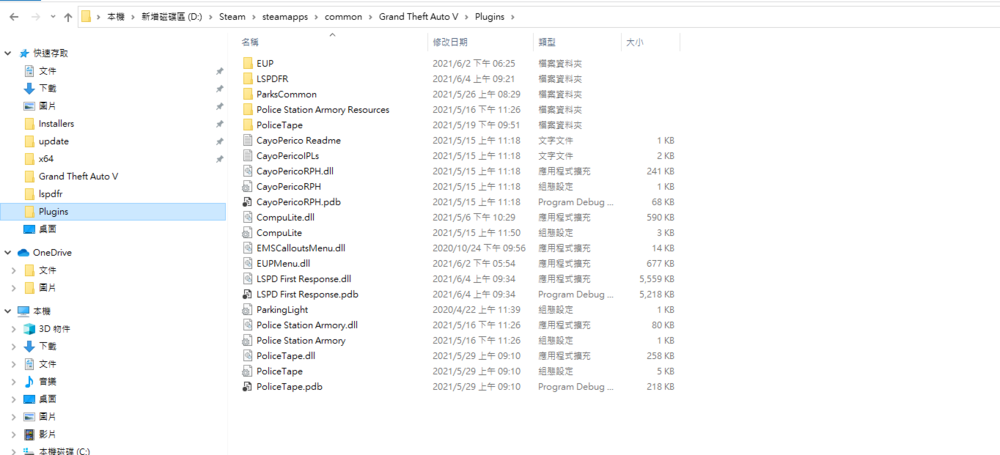Click the 3D 物件 icon in sidebar
This screenshot has height=455, width=1000.
point(29,329)
